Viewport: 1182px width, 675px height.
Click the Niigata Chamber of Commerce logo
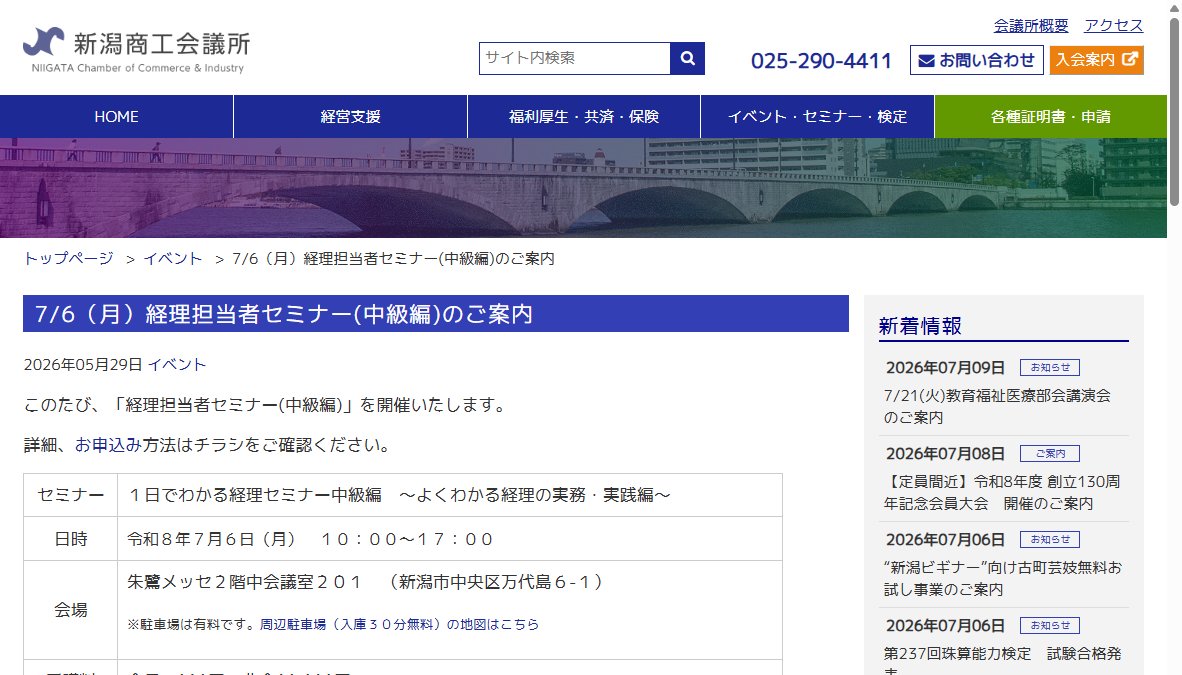point(136,50)
